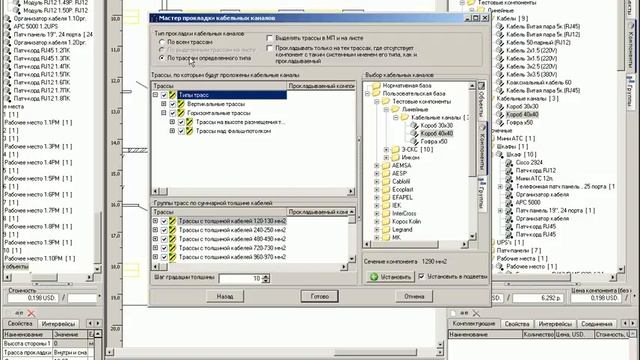Click the Кабель 50 парный (RJ12) icon in right panel
The height and width of the screenshot is (360, 640).
point(500,42)
